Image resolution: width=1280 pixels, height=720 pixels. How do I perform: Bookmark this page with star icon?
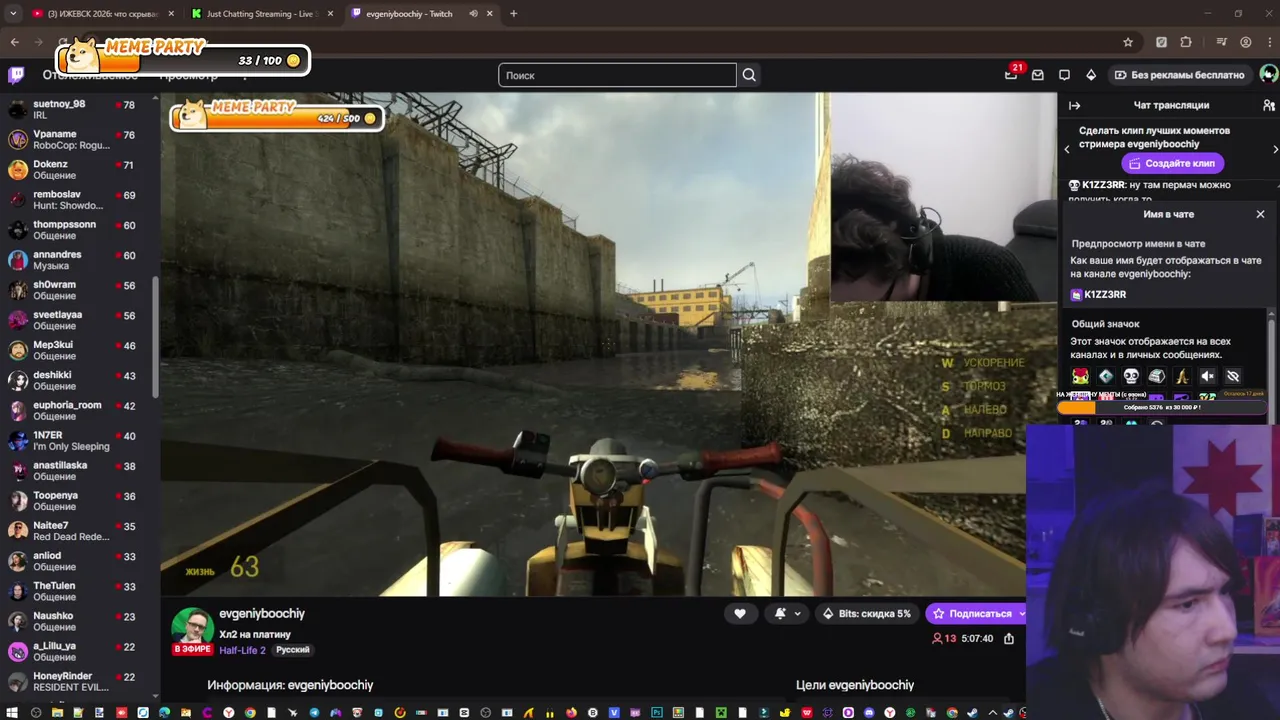[1128, 42]
